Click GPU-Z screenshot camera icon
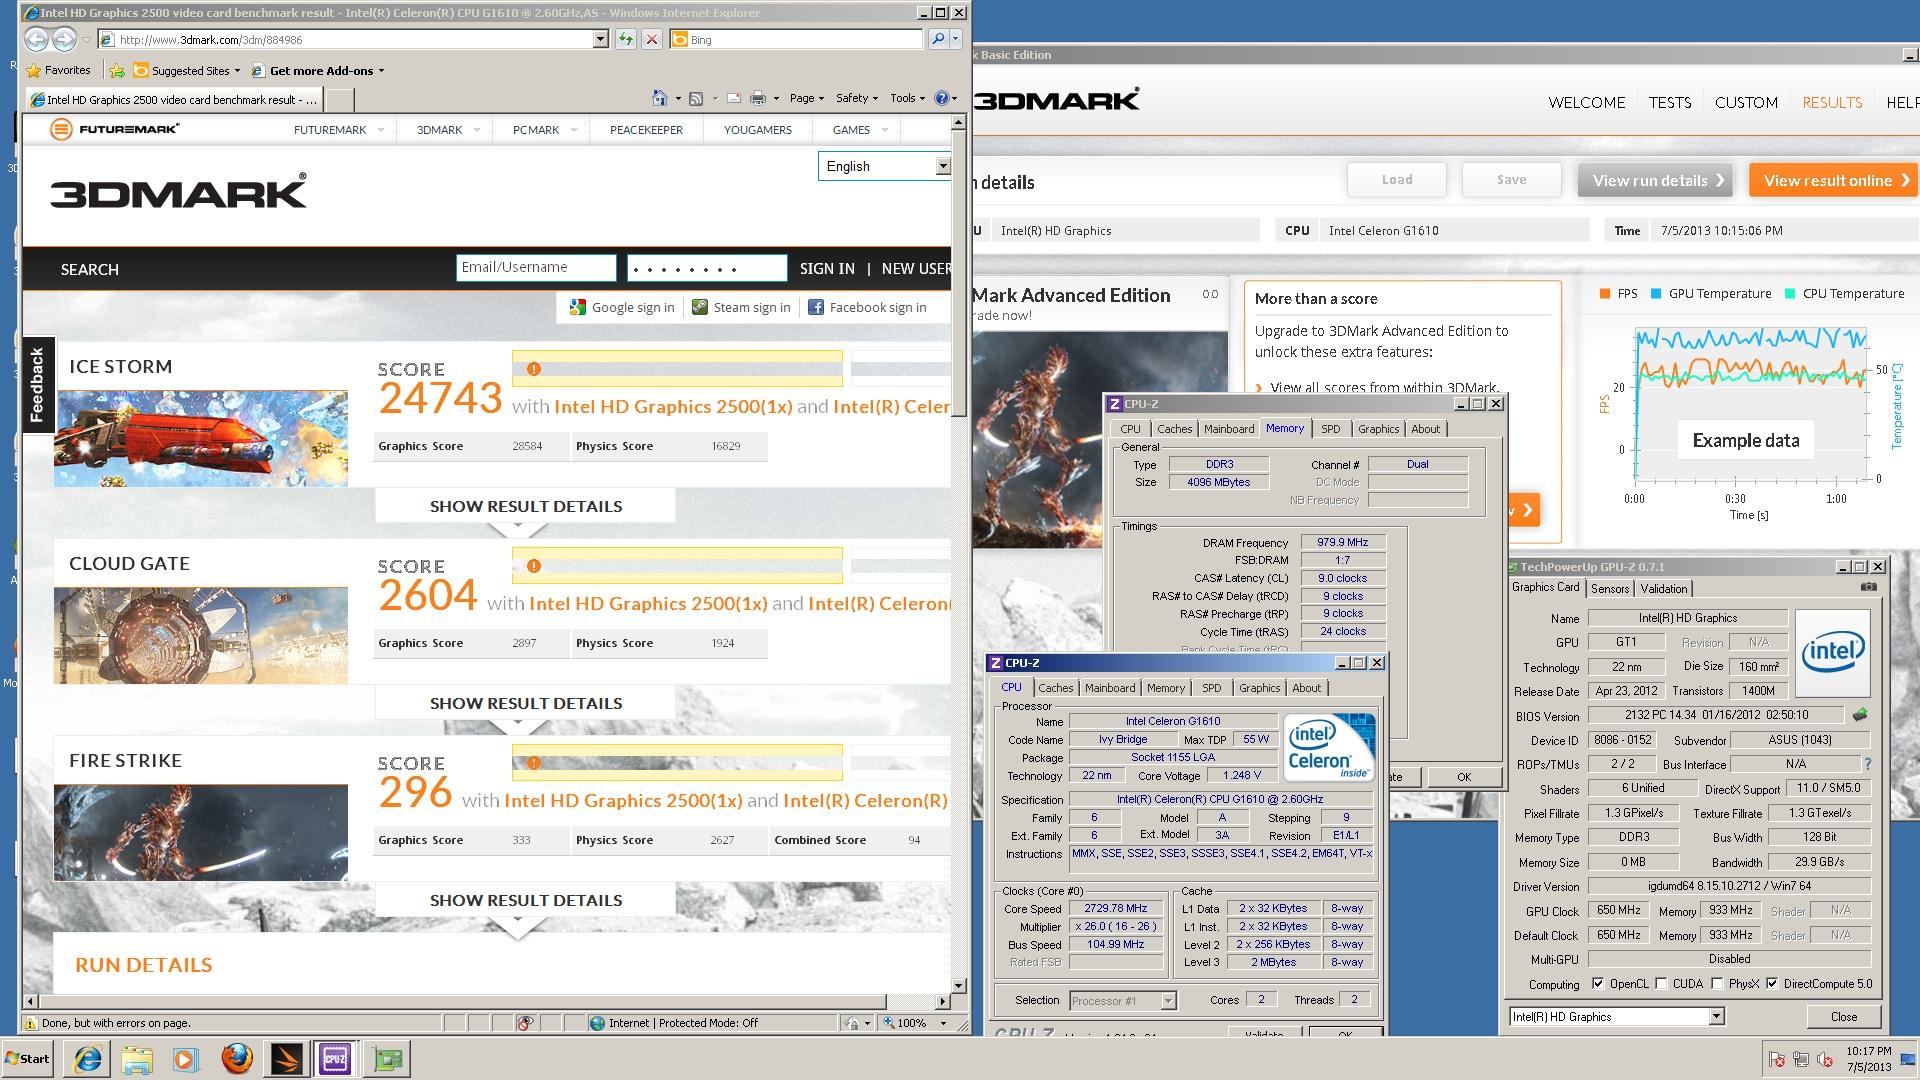The width and height of the screenshot is (1920, 1080). pos(1869,587)
